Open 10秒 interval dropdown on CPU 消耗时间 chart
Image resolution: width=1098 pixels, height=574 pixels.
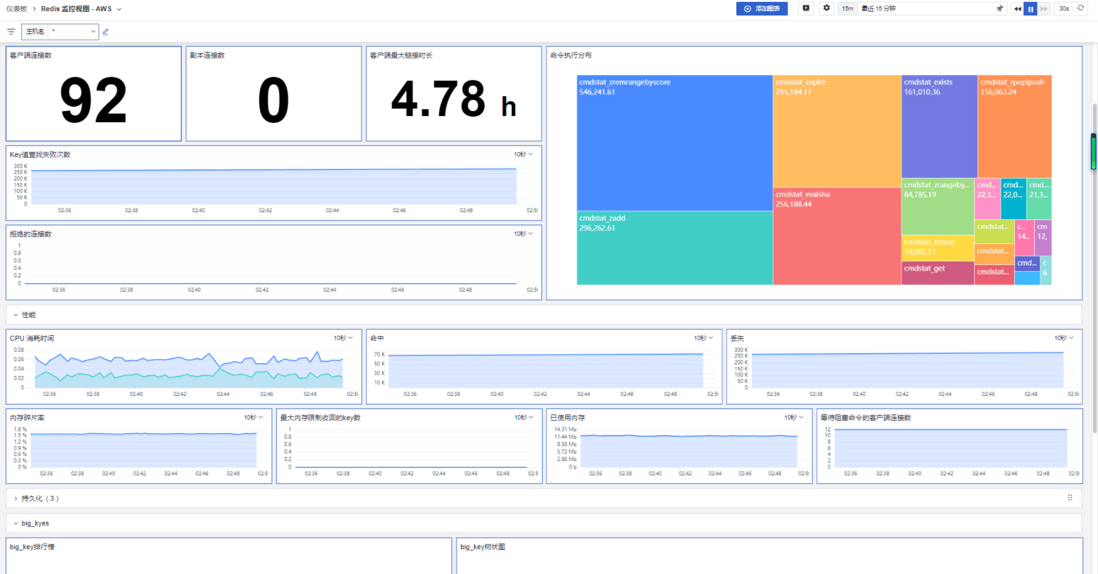coord(343,338)
